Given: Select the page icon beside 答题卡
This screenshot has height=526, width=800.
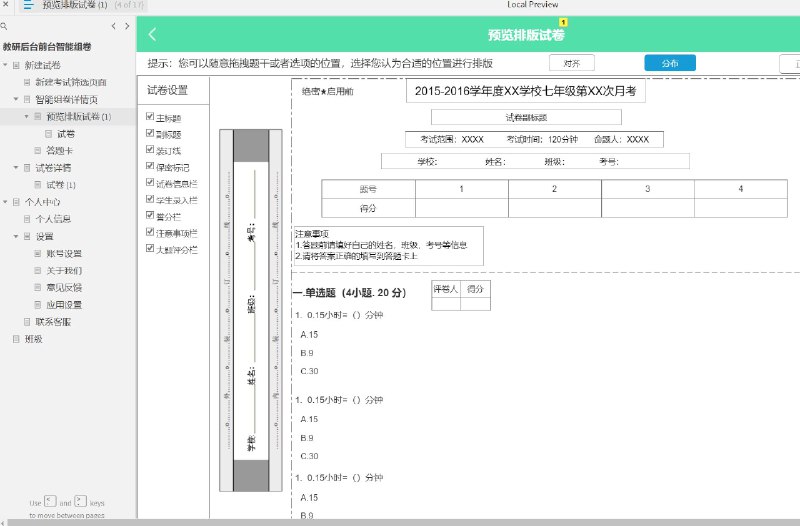Looking at the screenshot, I should [38, 151].
